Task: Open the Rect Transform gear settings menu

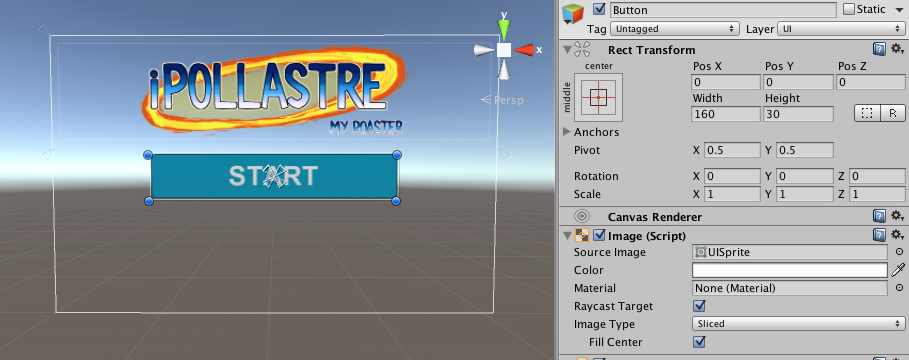Action: 897,50
